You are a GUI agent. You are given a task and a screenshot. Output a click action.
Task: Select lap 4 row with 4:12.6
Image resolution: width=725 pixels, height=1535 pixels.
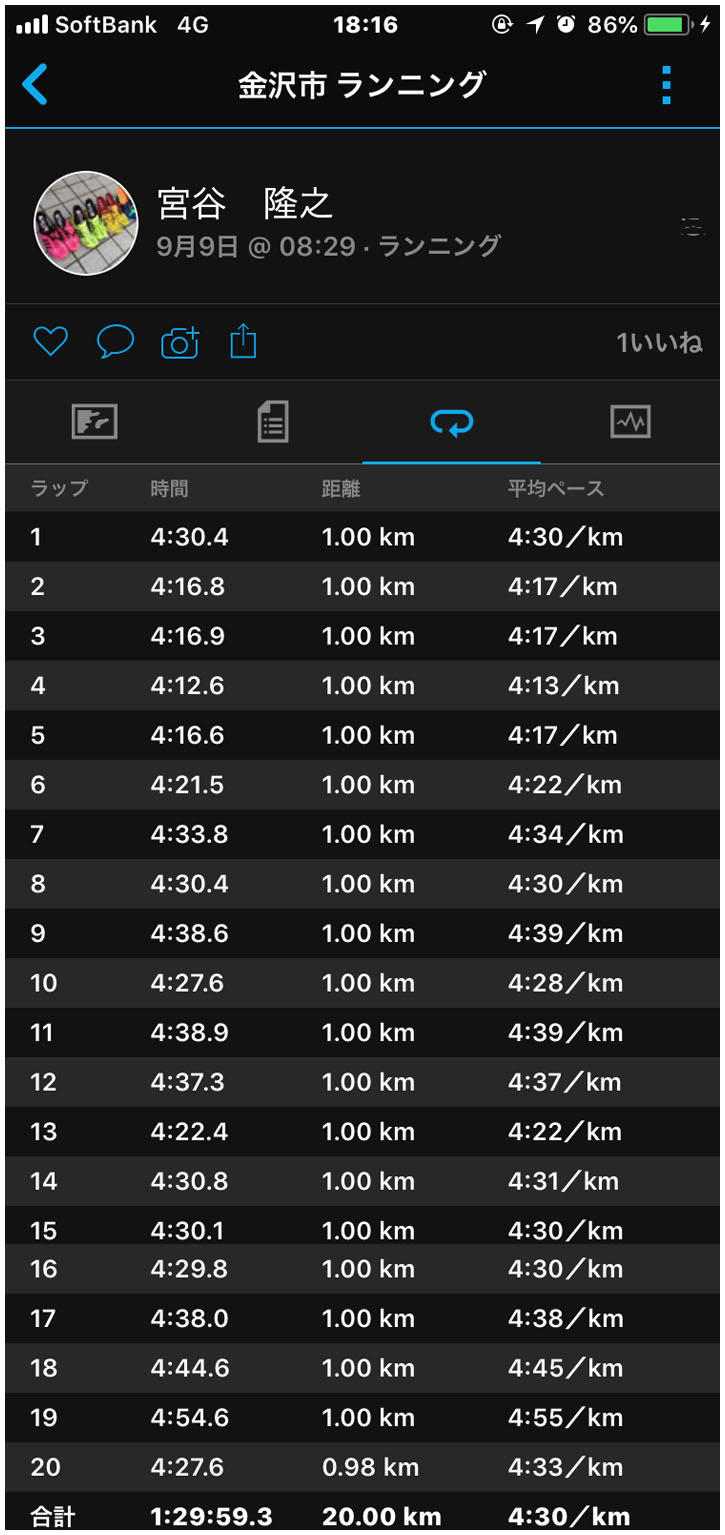click(362, 686)
